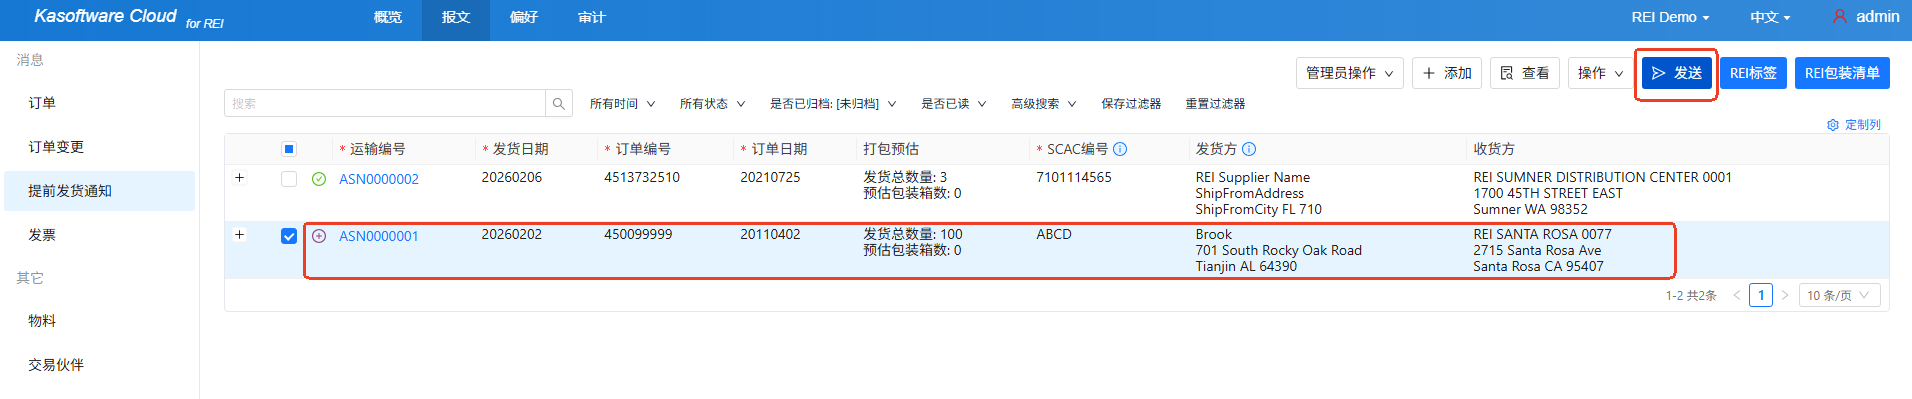The width and height of the screenshot is (1912, 399).
Task: Uncheck the ASN0000001 row checkbox
Action: click(x=289, y=236)
